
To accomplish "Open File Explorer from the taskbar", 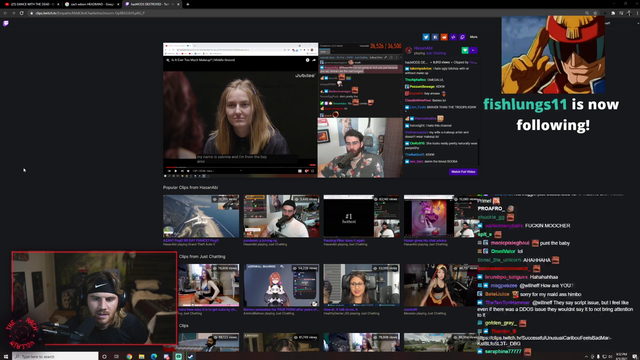I will pyautogui.click(x=141, y=356).
